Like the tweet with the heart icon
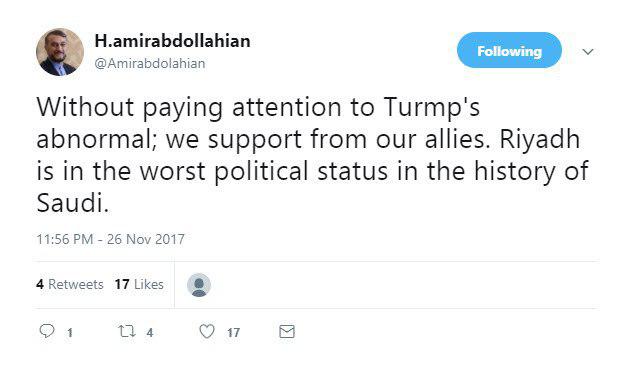632x367 pixels. tap(207, 332)
